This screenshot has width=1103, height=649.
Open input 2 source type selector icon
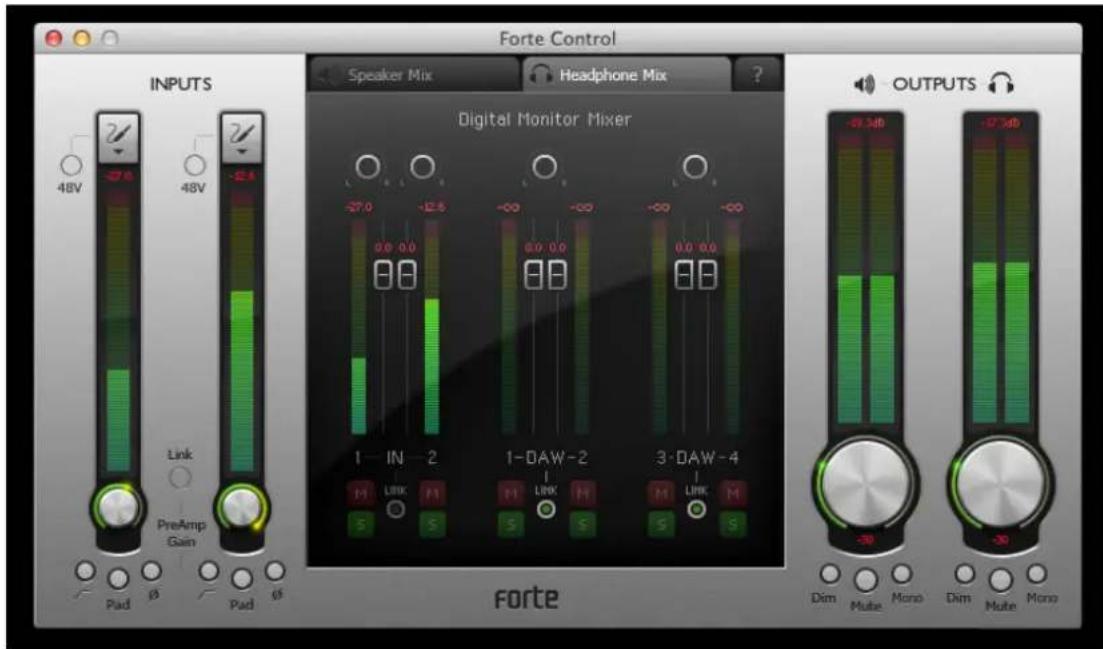[242, 137]
